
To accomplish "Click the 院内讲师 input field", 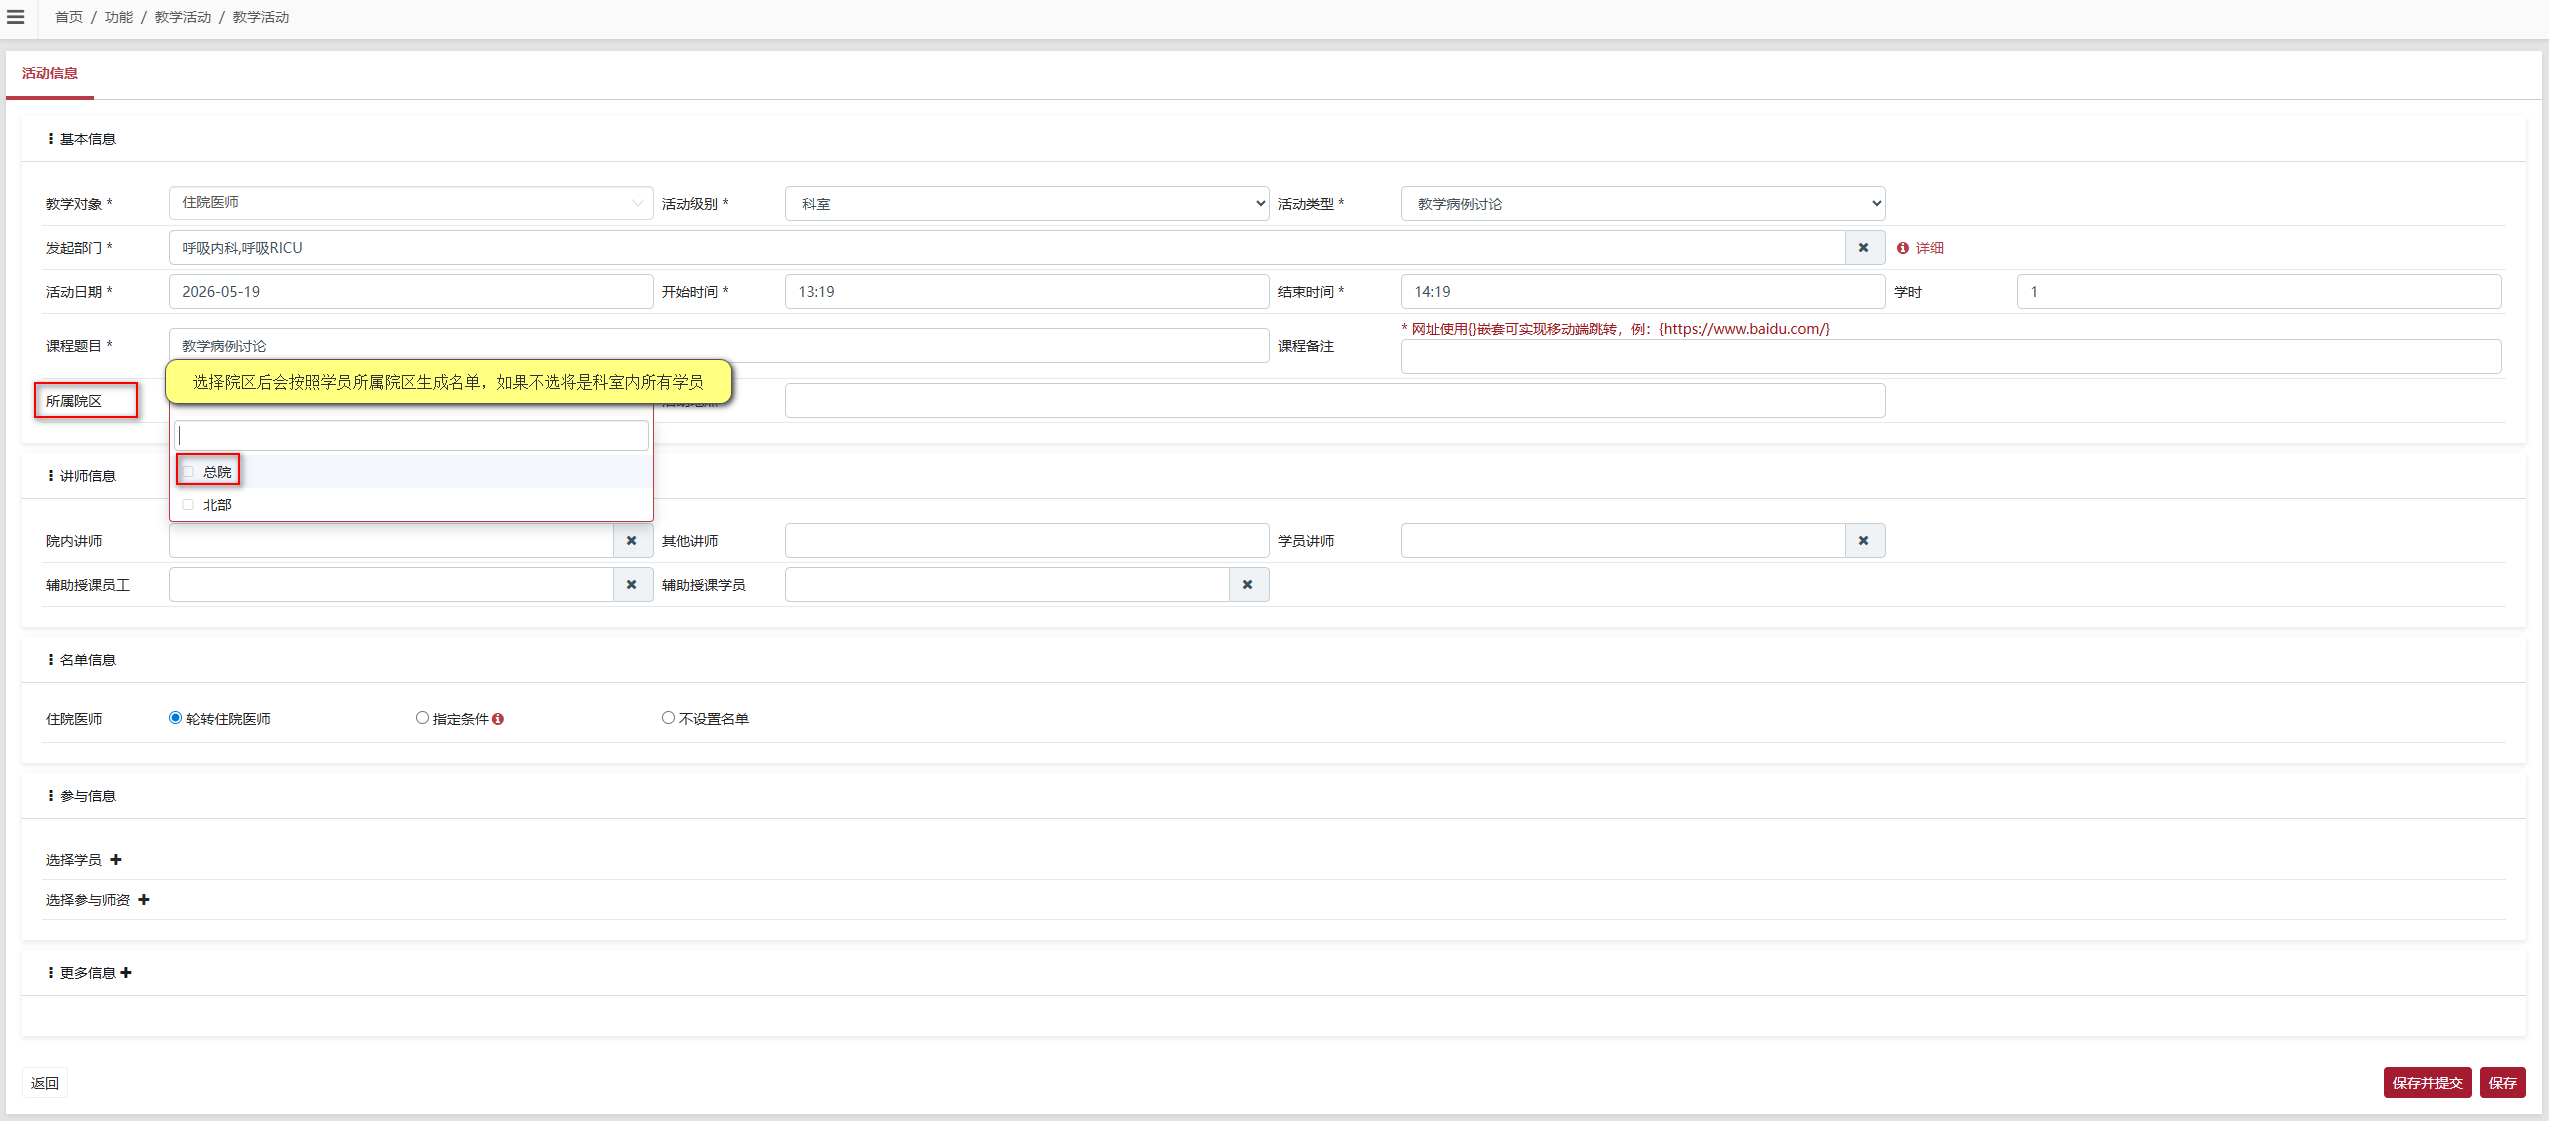I will (391, 541).
